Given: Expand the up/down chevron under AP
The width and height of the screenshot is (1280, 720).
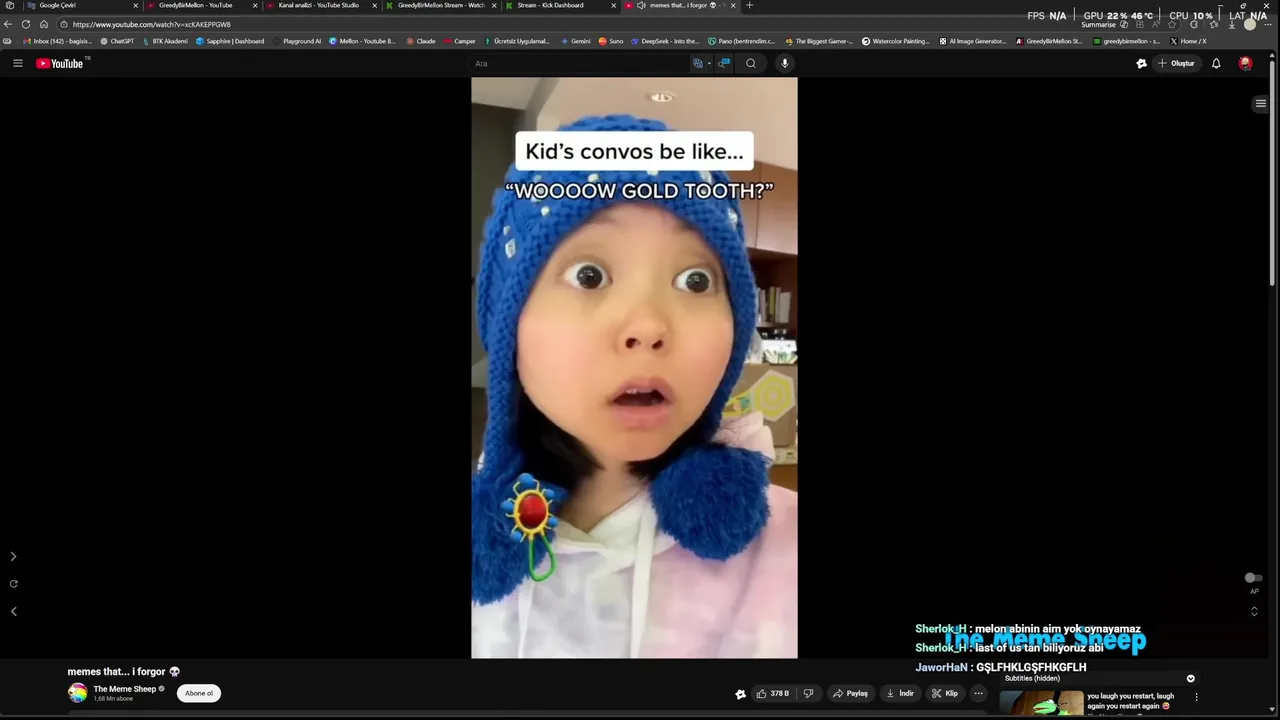Looking at the screenshot, I should tap(1254, 611).
